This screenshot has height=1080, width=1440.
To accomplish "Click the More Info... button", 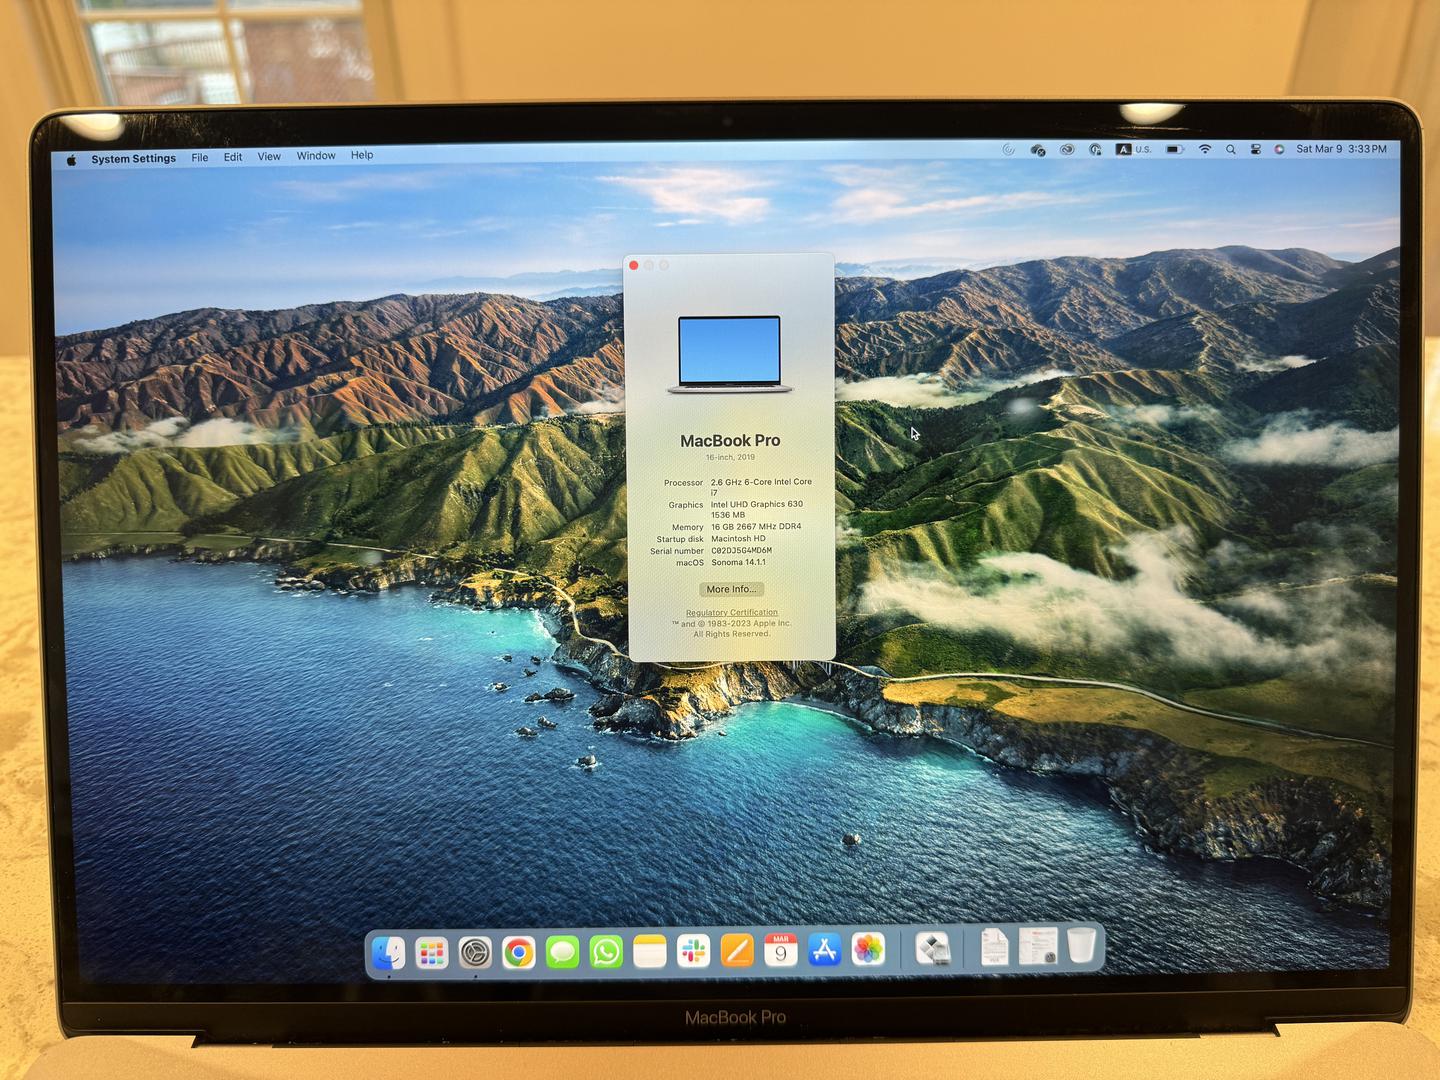I will pos(731,589).
